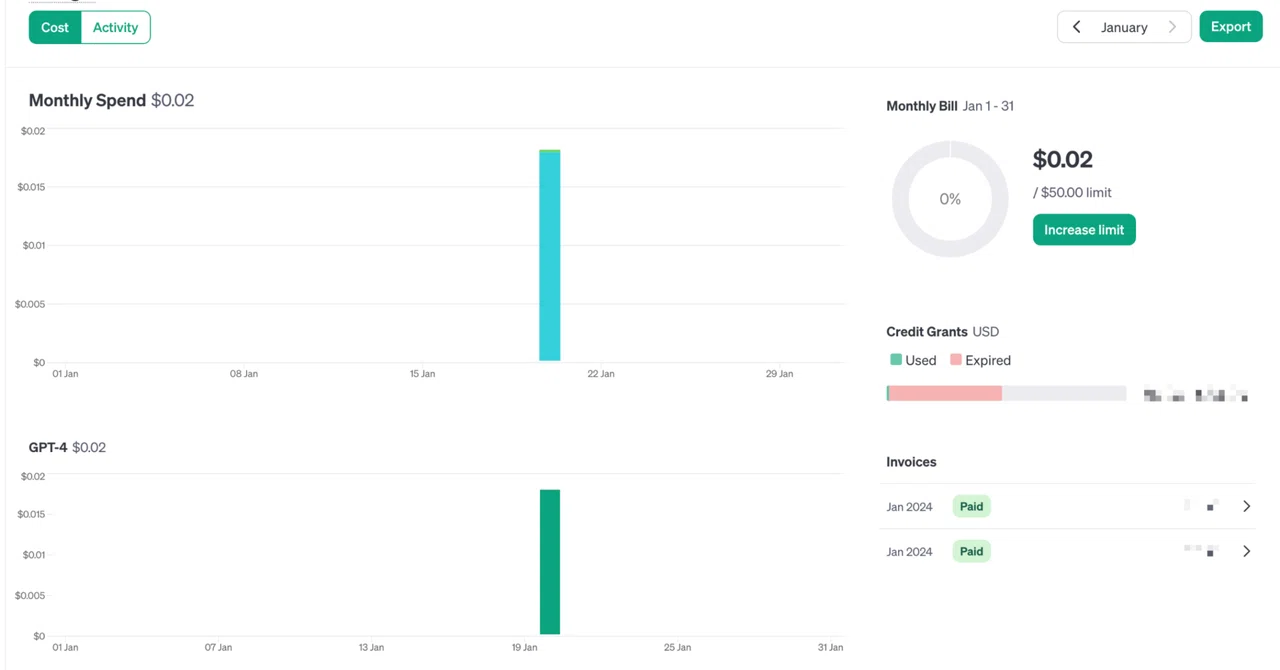Click the '/ $50.00 limit' text
This screenshot has height=670, width=1280.
pyautogui.click(x=1072, y=193)
